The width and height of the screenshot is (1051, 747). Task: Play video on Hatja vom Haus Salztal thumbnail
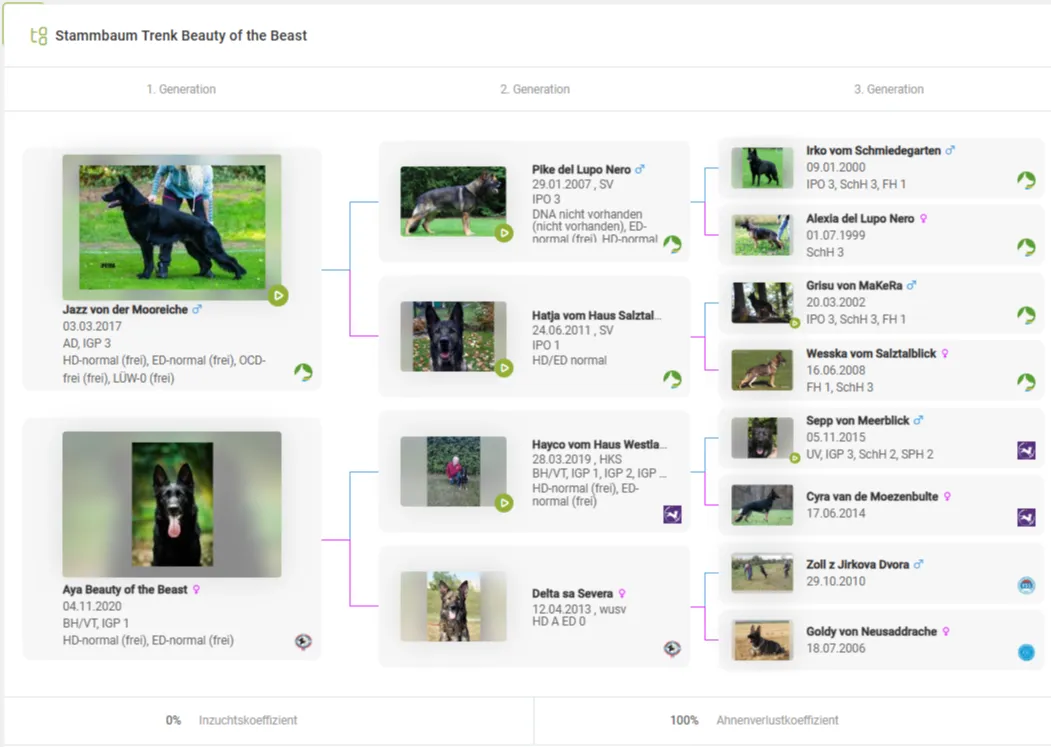pyautogui.click(x=504, y=368)
